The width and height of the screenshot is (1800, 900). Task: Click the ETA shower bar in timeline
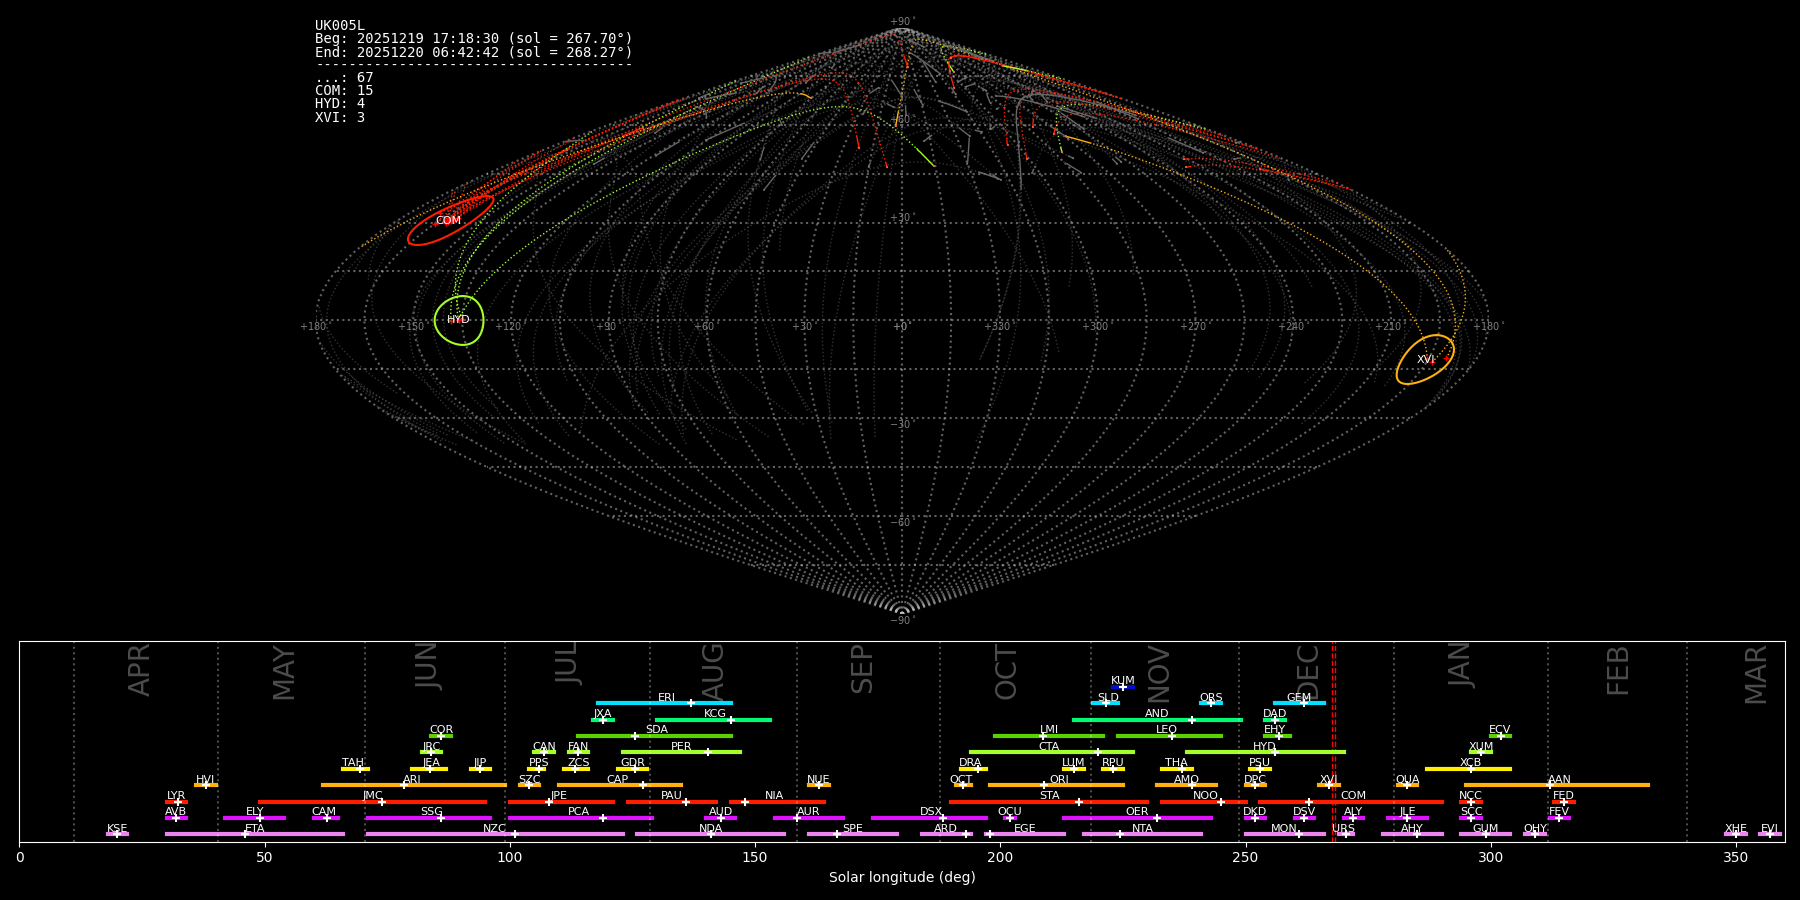(x=254, y=834)
